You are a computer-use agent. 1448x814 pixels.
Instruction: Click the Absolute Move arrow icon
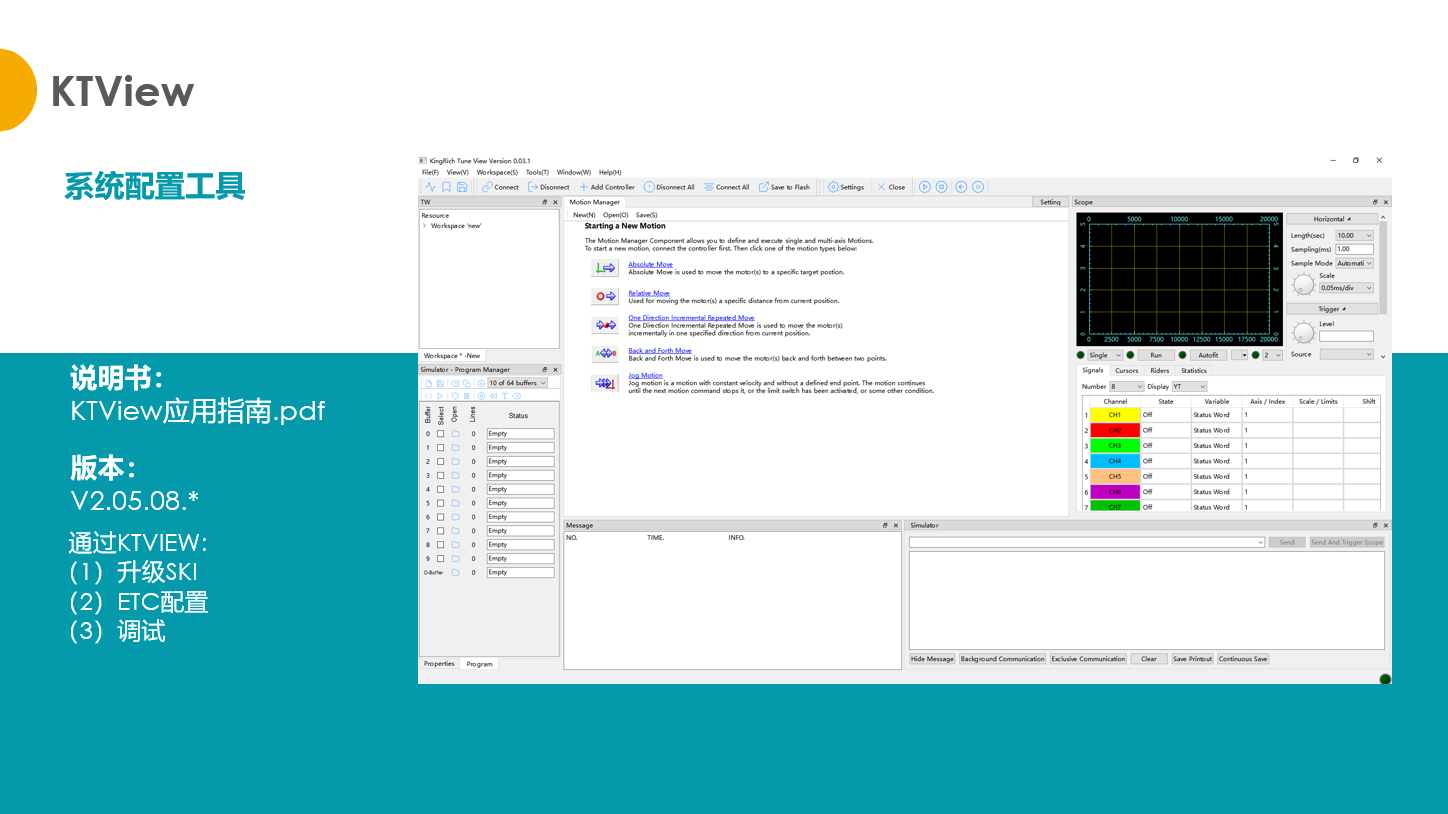coord(605,268)
